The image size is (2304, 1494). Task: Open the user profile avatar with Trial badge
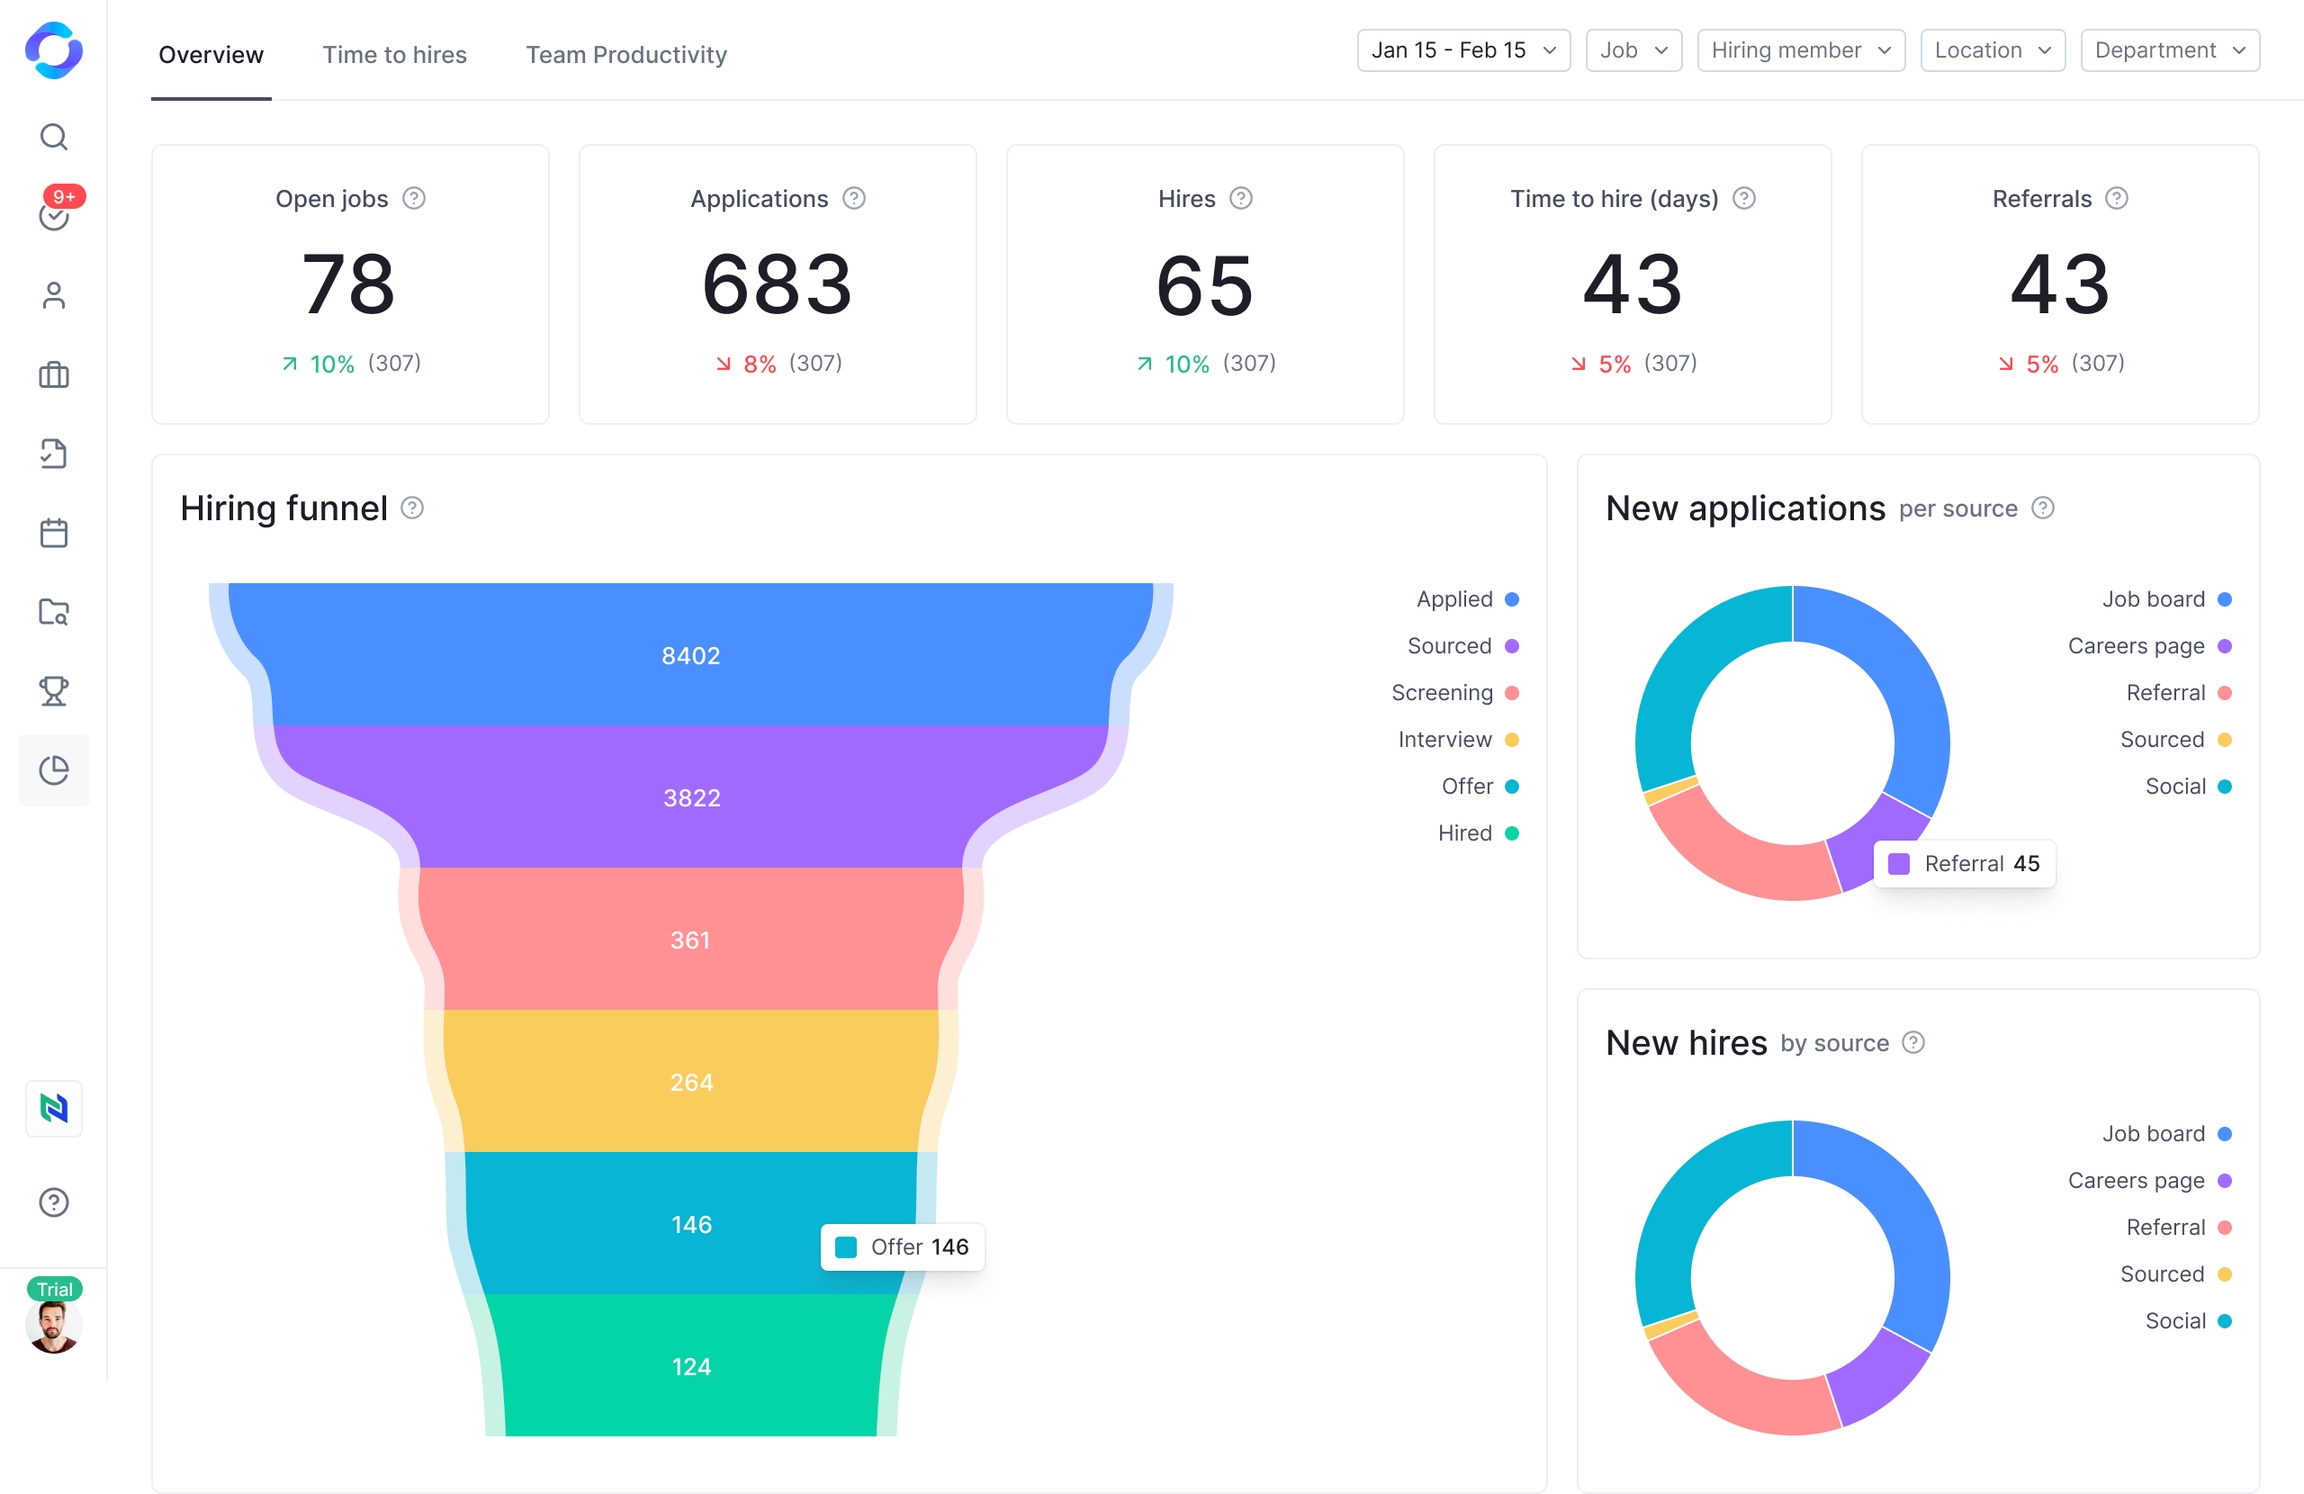54,1324
